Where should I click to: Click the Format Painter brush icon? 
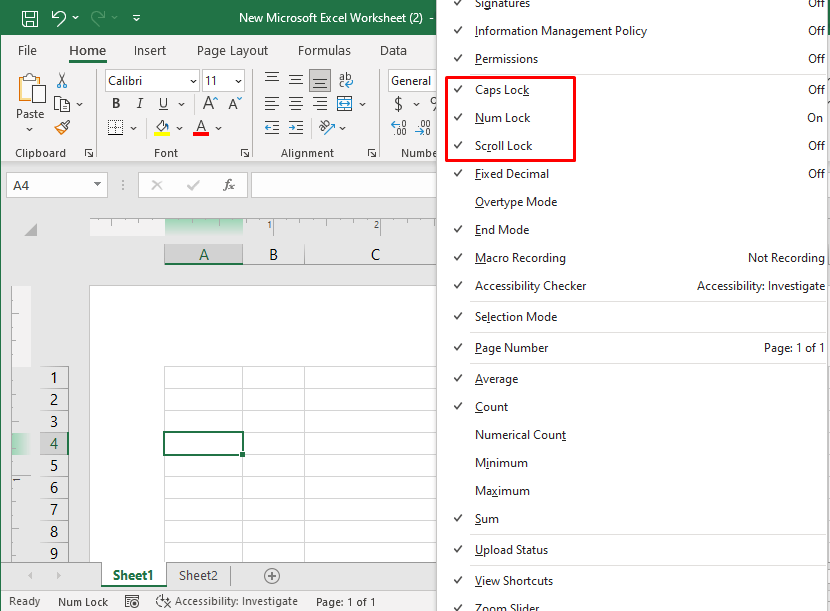(x=62, y=127)
